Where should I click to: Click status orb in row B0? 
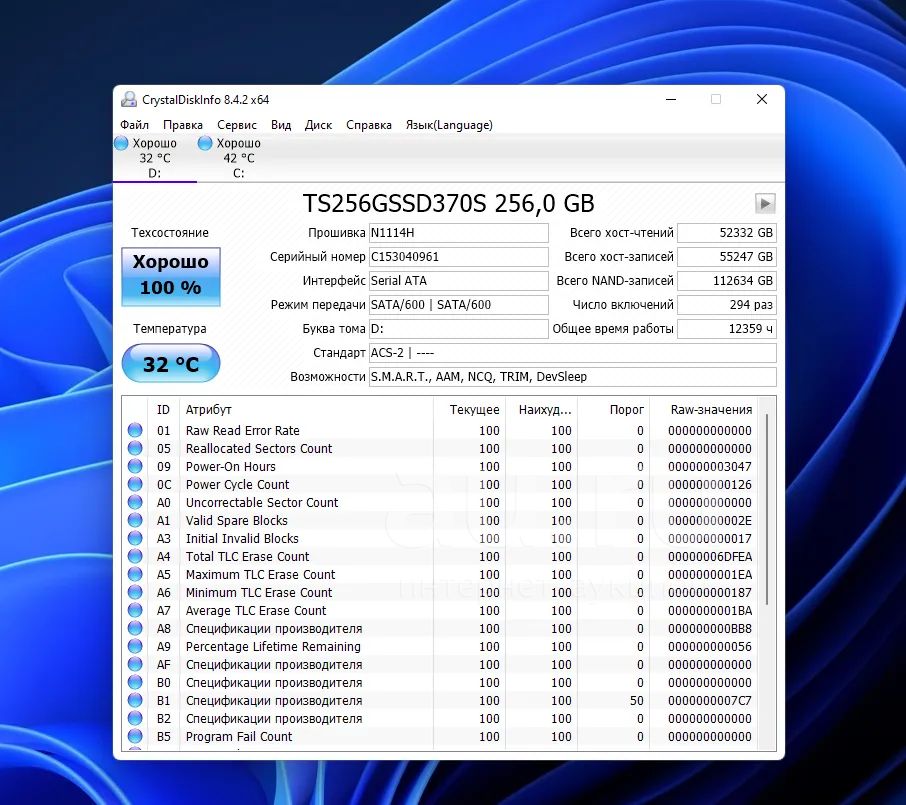pos(135,682)
